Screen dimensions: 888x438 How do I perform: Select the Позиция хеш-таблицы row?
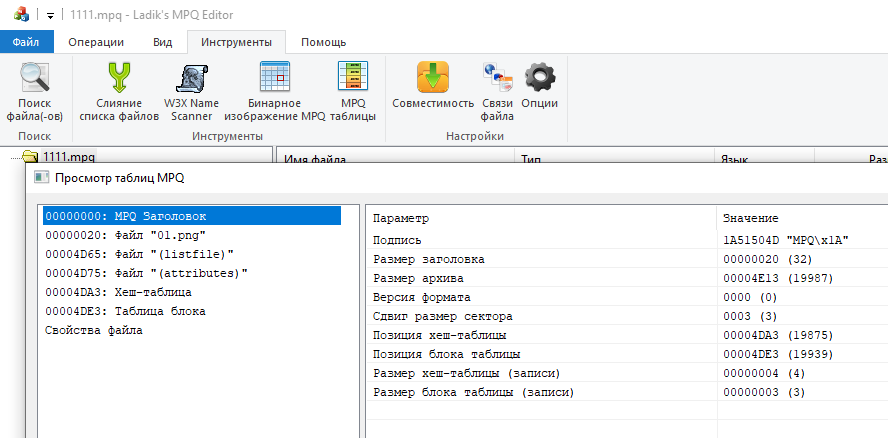627,335
